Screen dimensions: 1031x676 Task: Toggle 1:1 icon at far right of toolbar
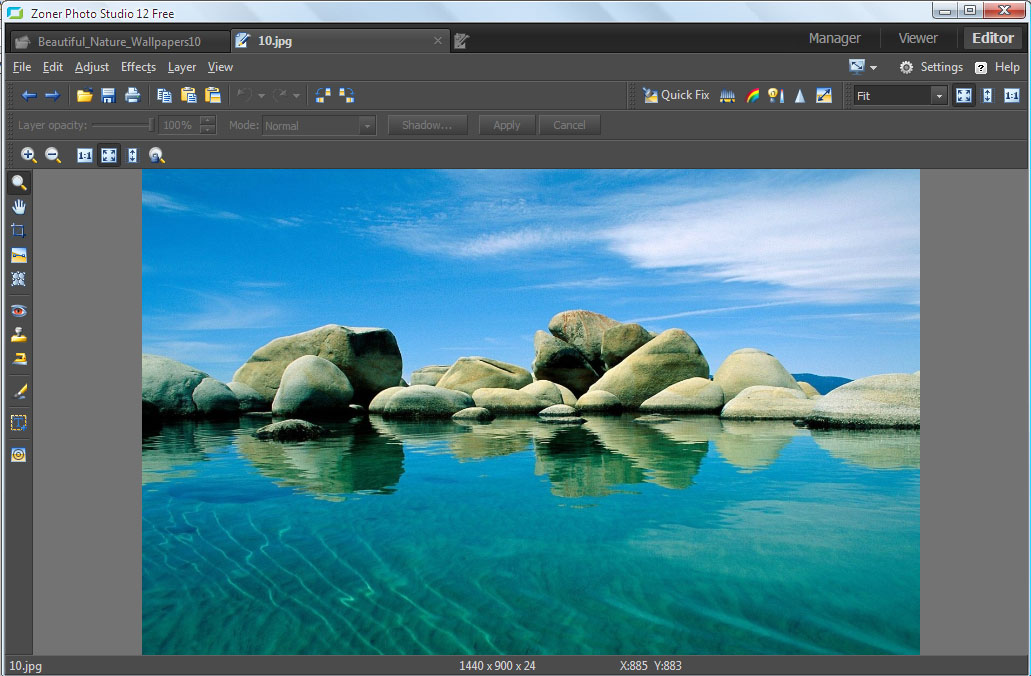point(1012,96)
